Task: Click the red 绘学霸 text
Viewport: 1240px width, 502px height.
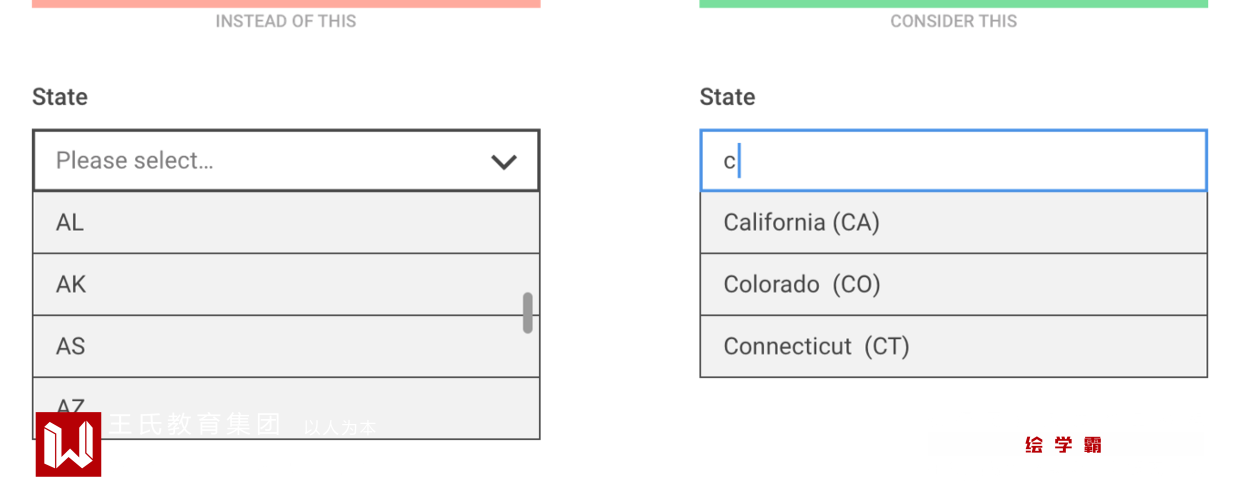Action: [x=1063, y=445]
